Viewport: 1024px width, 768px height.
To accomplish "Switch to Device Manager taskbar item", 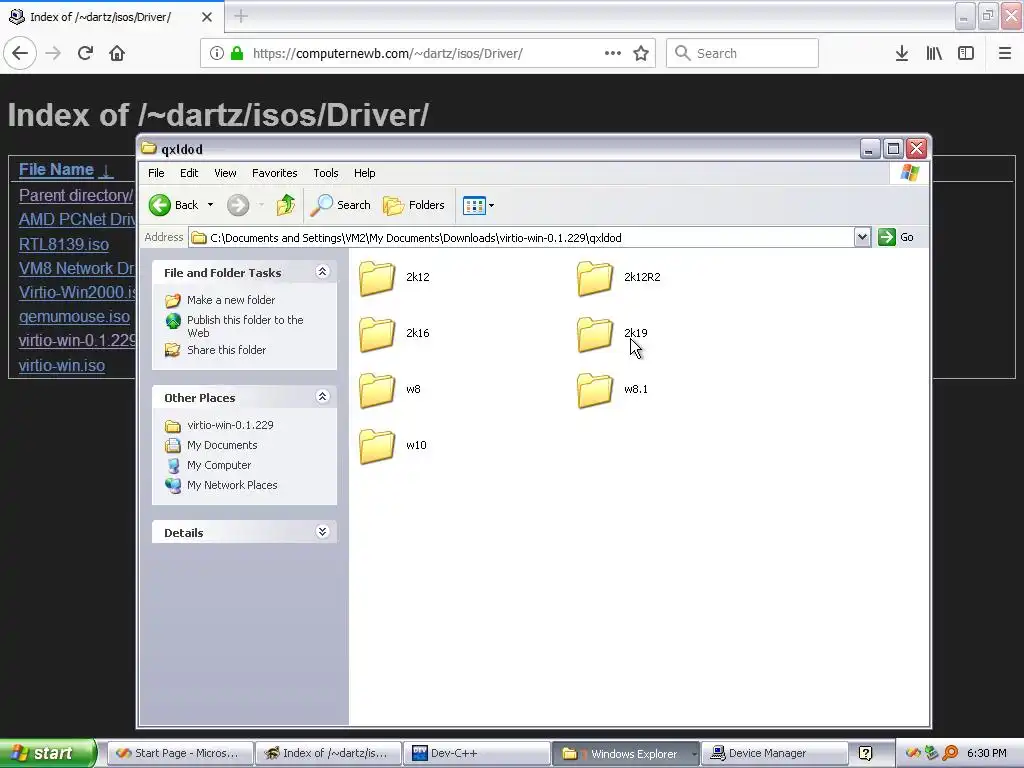I will 775,754.
